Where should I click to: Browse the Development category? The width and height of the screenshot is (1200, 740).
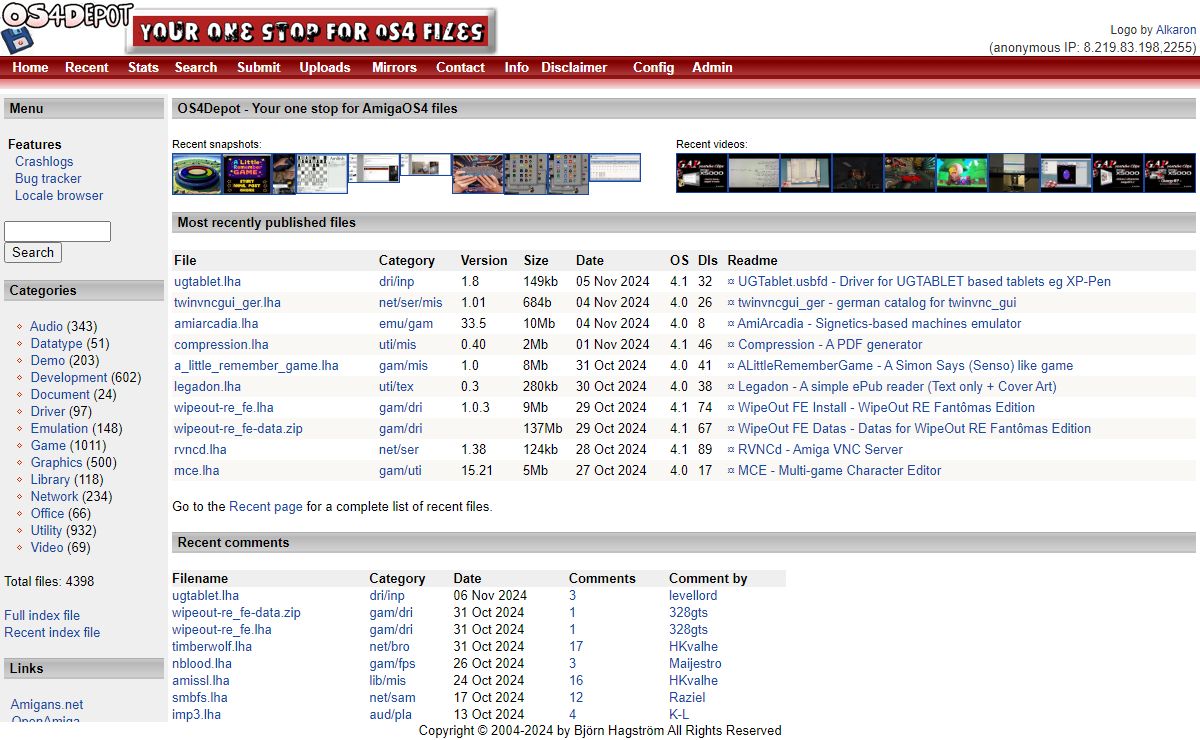tap(69, 377)
